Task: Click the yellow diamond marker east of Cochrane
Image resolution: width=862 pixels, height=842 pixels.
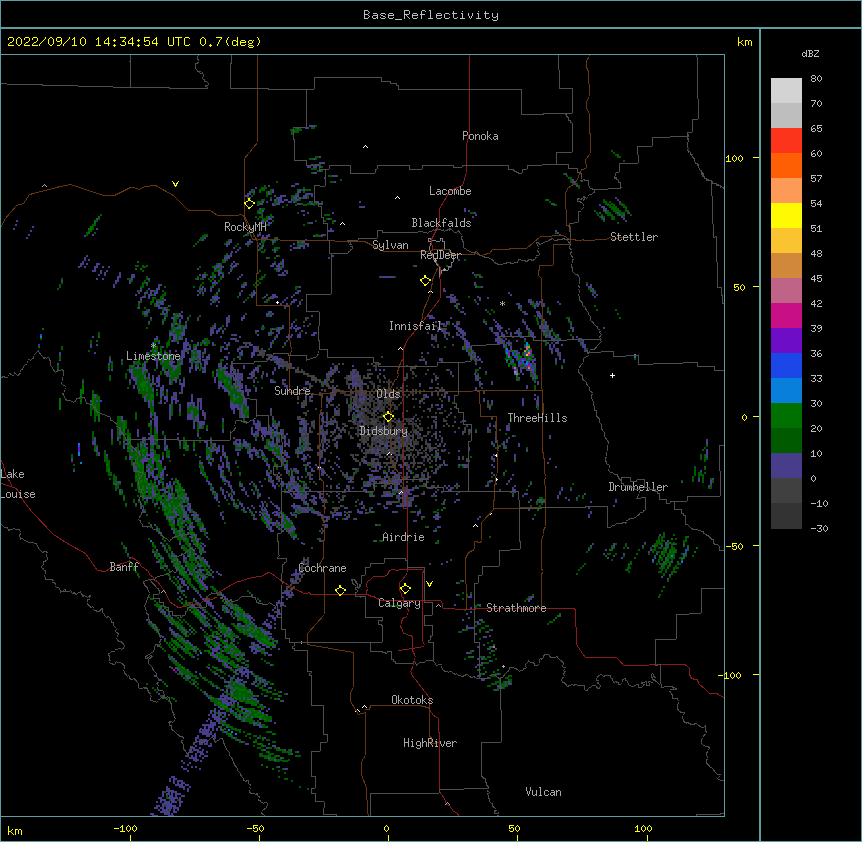Action: pos(340,590)
